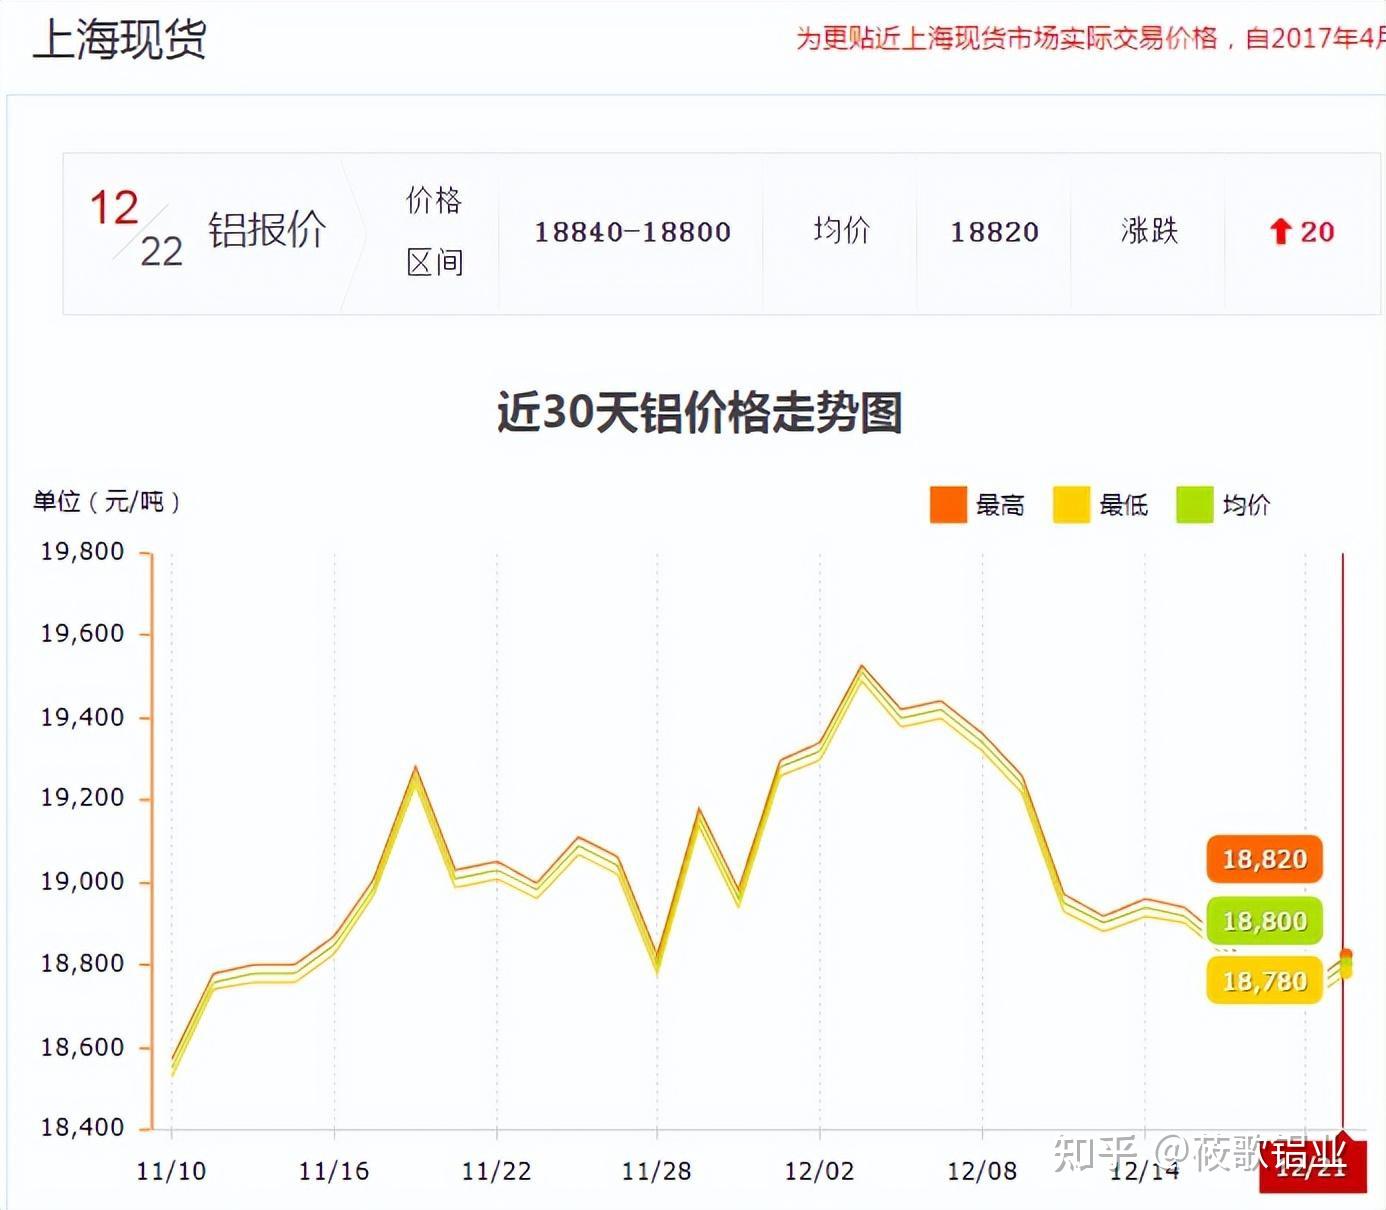
Task: Select the 上海现货 header tab
Action: coord(120,42)
